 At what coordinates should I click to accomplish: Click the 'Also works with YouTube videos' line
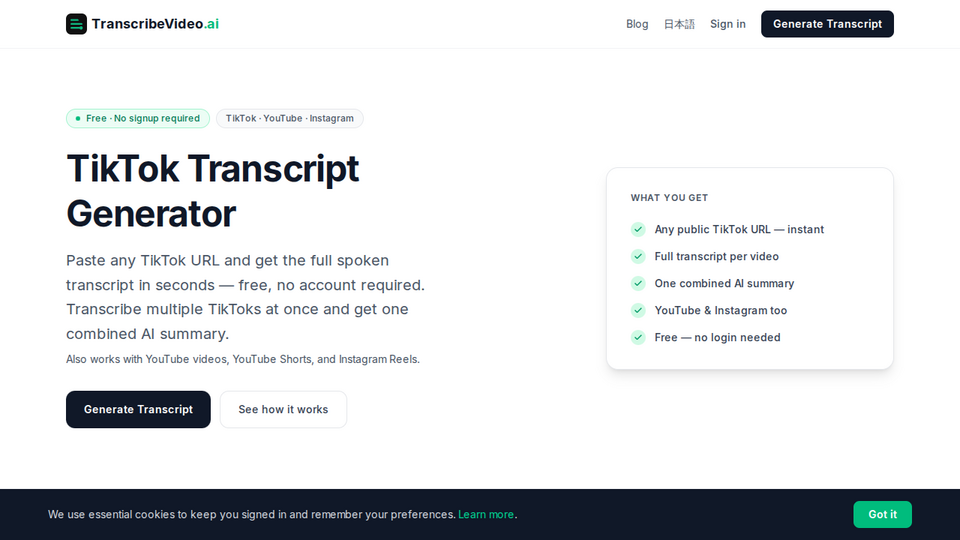tap(243, 359)
